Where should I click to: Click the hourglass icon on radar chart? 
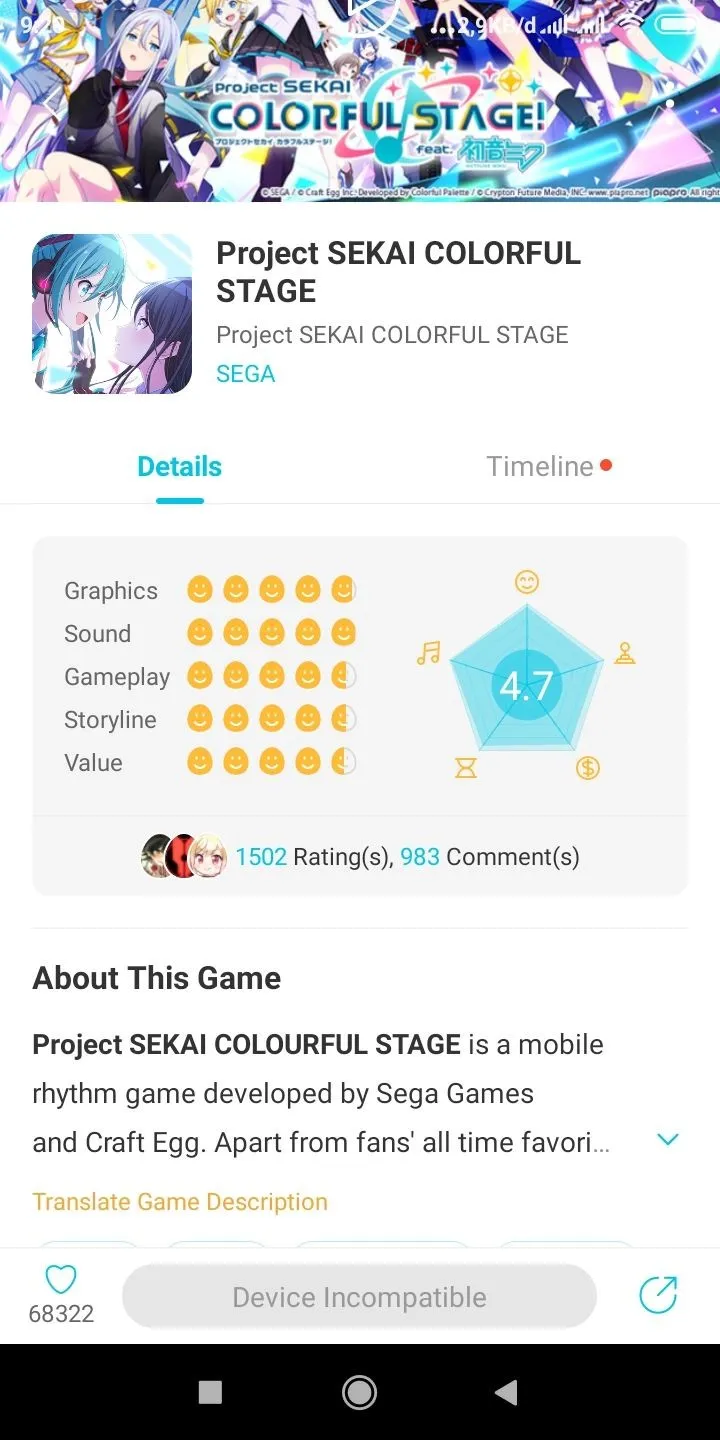(466, 768)
